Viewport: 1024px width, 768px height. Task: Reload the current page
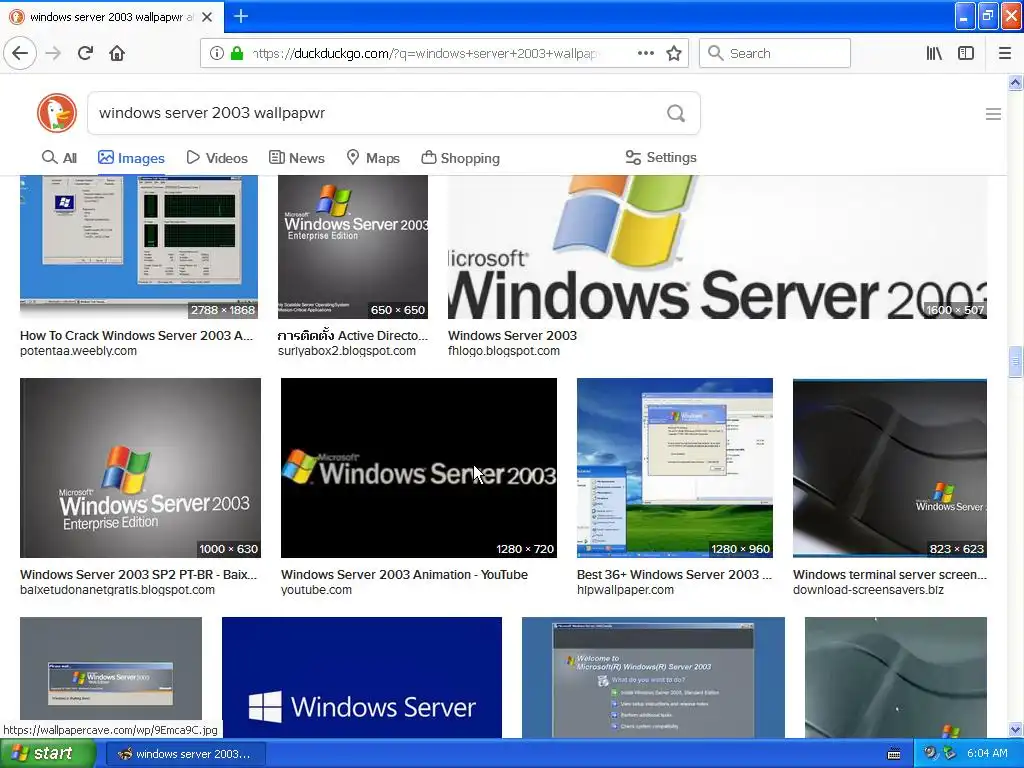[x=86, y=53]
